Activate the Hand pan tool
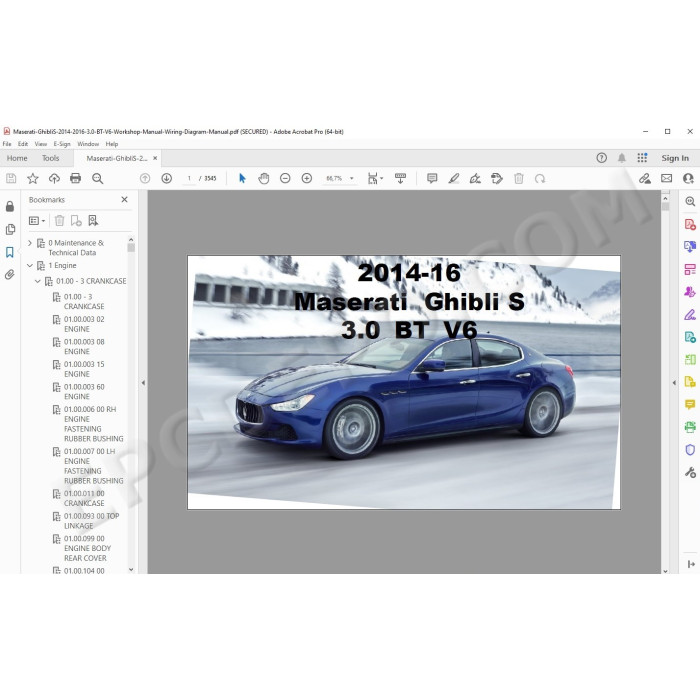The image size is (700, 700). click(264, 179)
